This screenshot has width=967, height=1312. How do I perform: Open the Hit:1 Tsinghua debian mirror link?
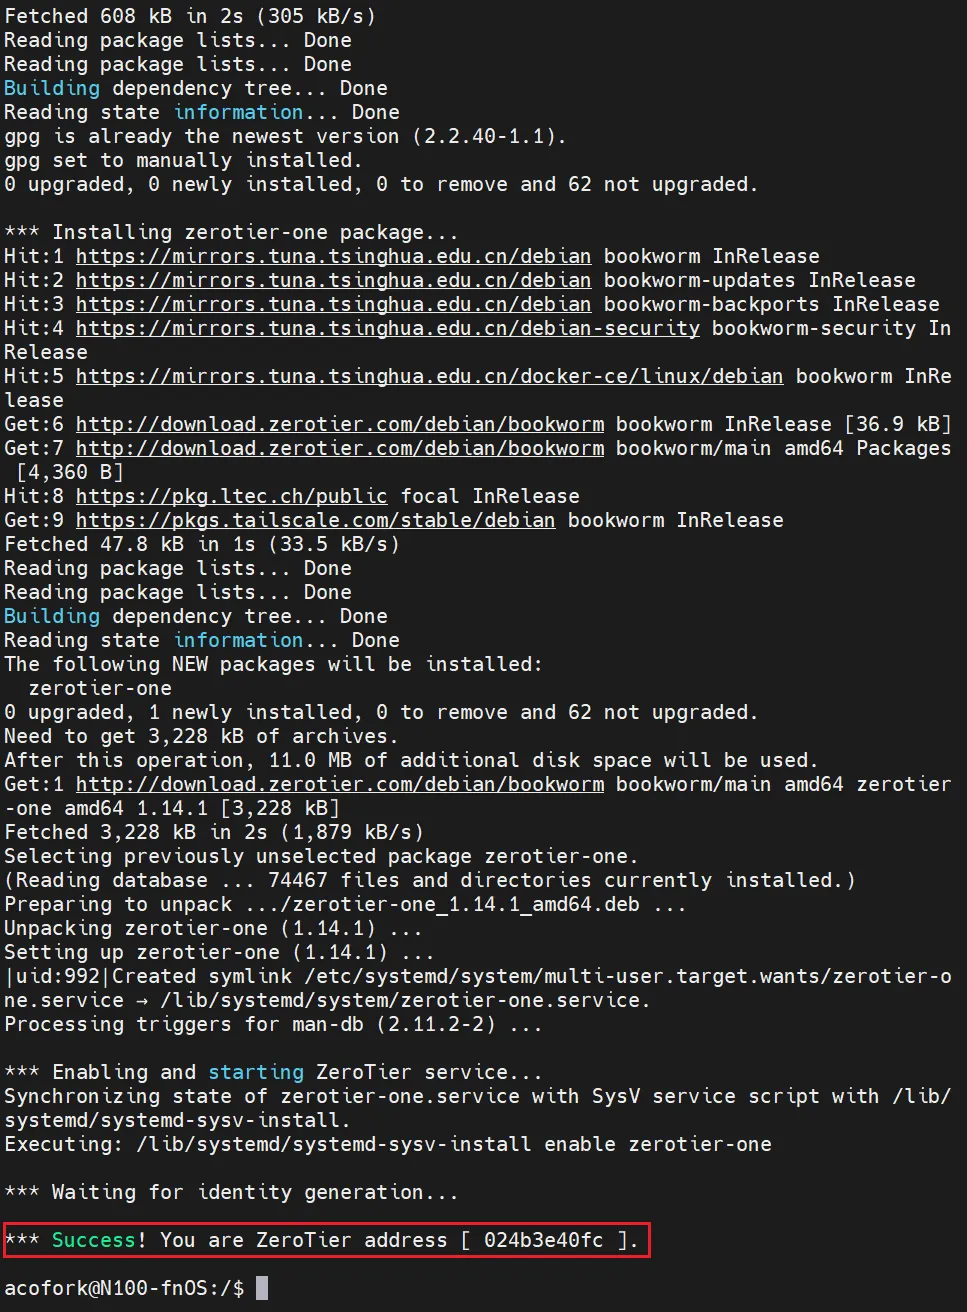(333, 256)
